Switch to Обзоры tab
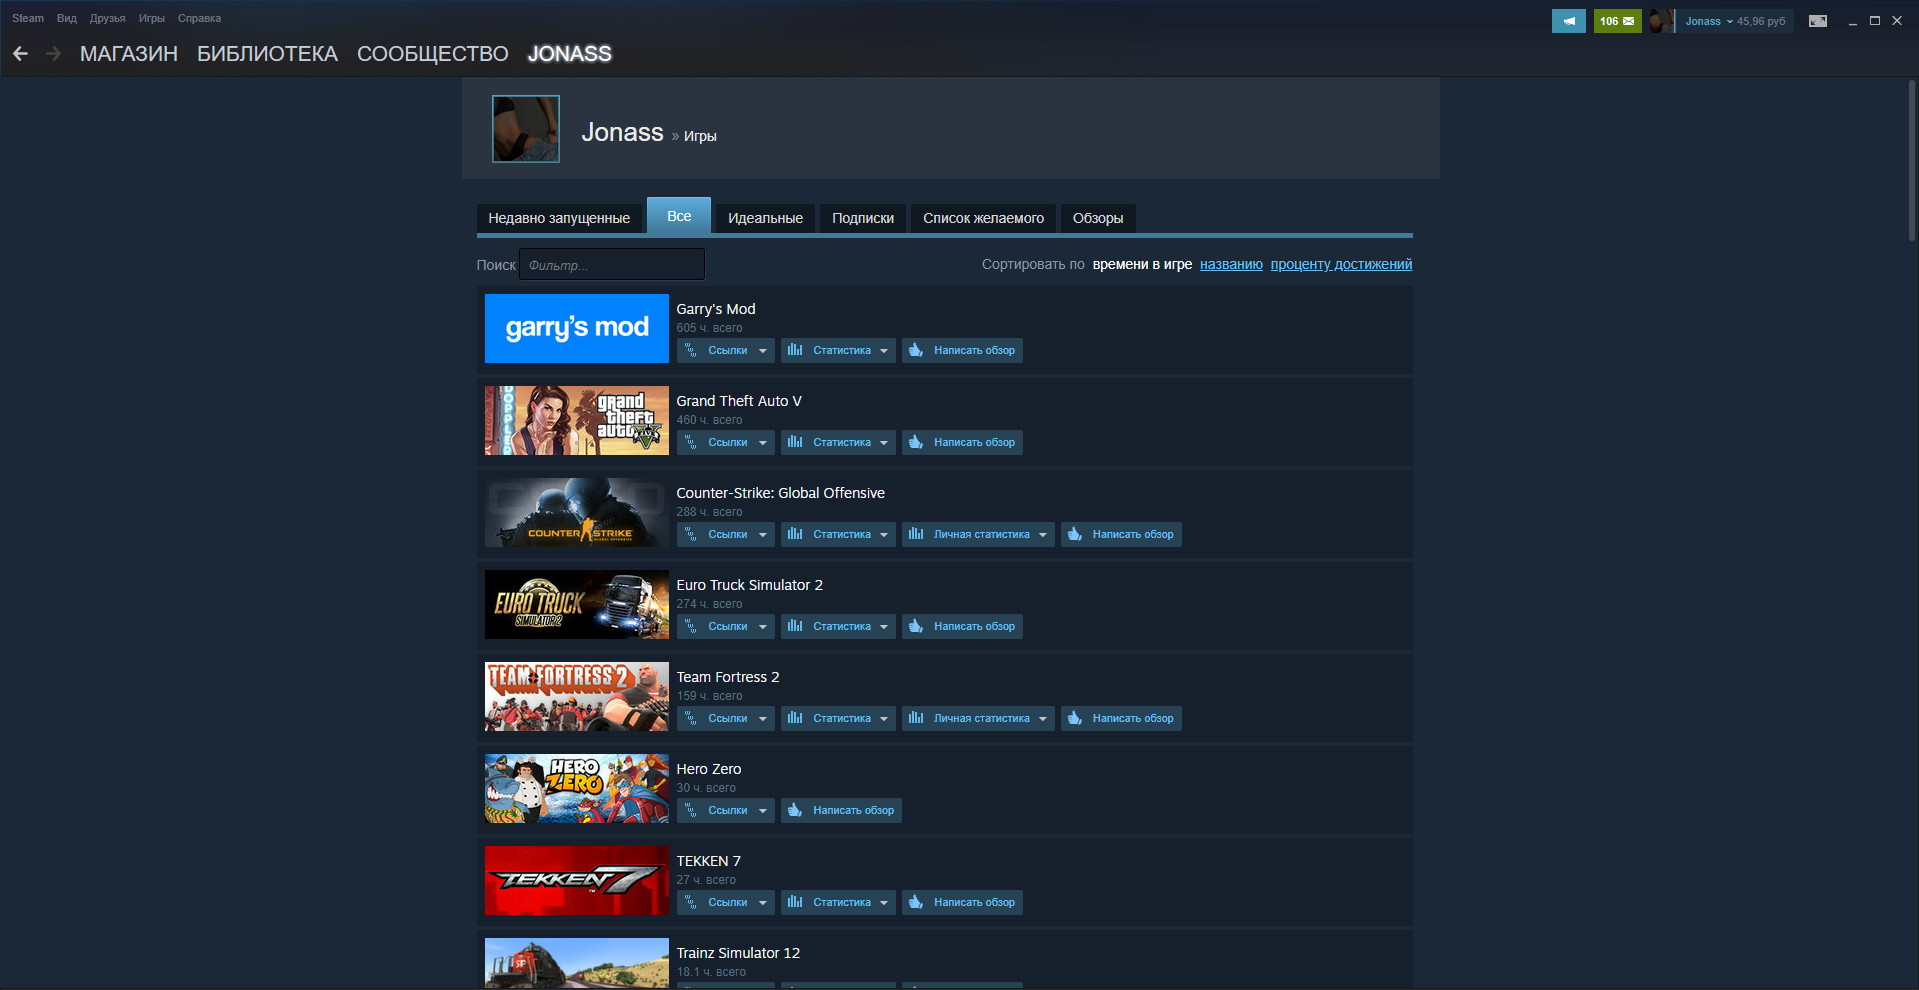 1098,218
